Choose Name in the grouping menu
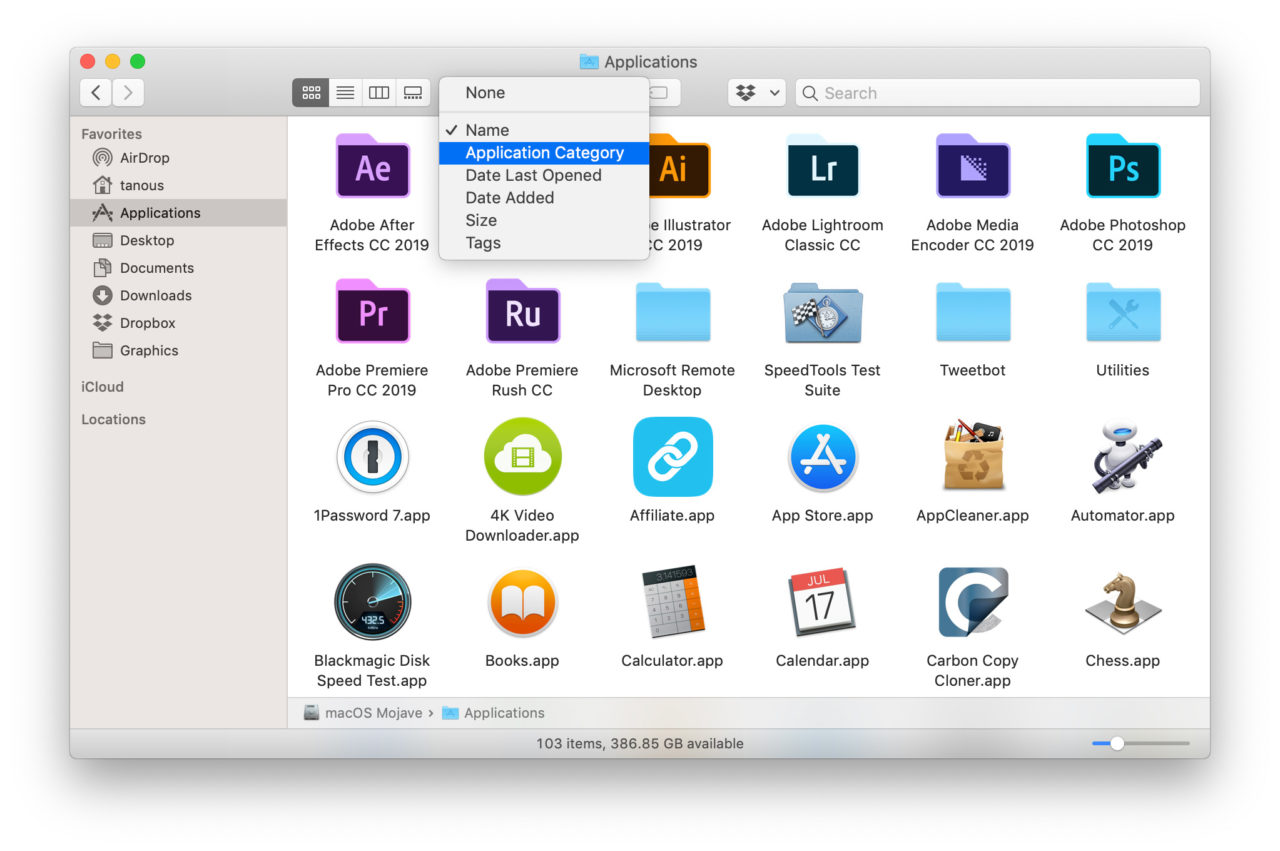Viewport: 1280px width, 851px height. [544, 130]
